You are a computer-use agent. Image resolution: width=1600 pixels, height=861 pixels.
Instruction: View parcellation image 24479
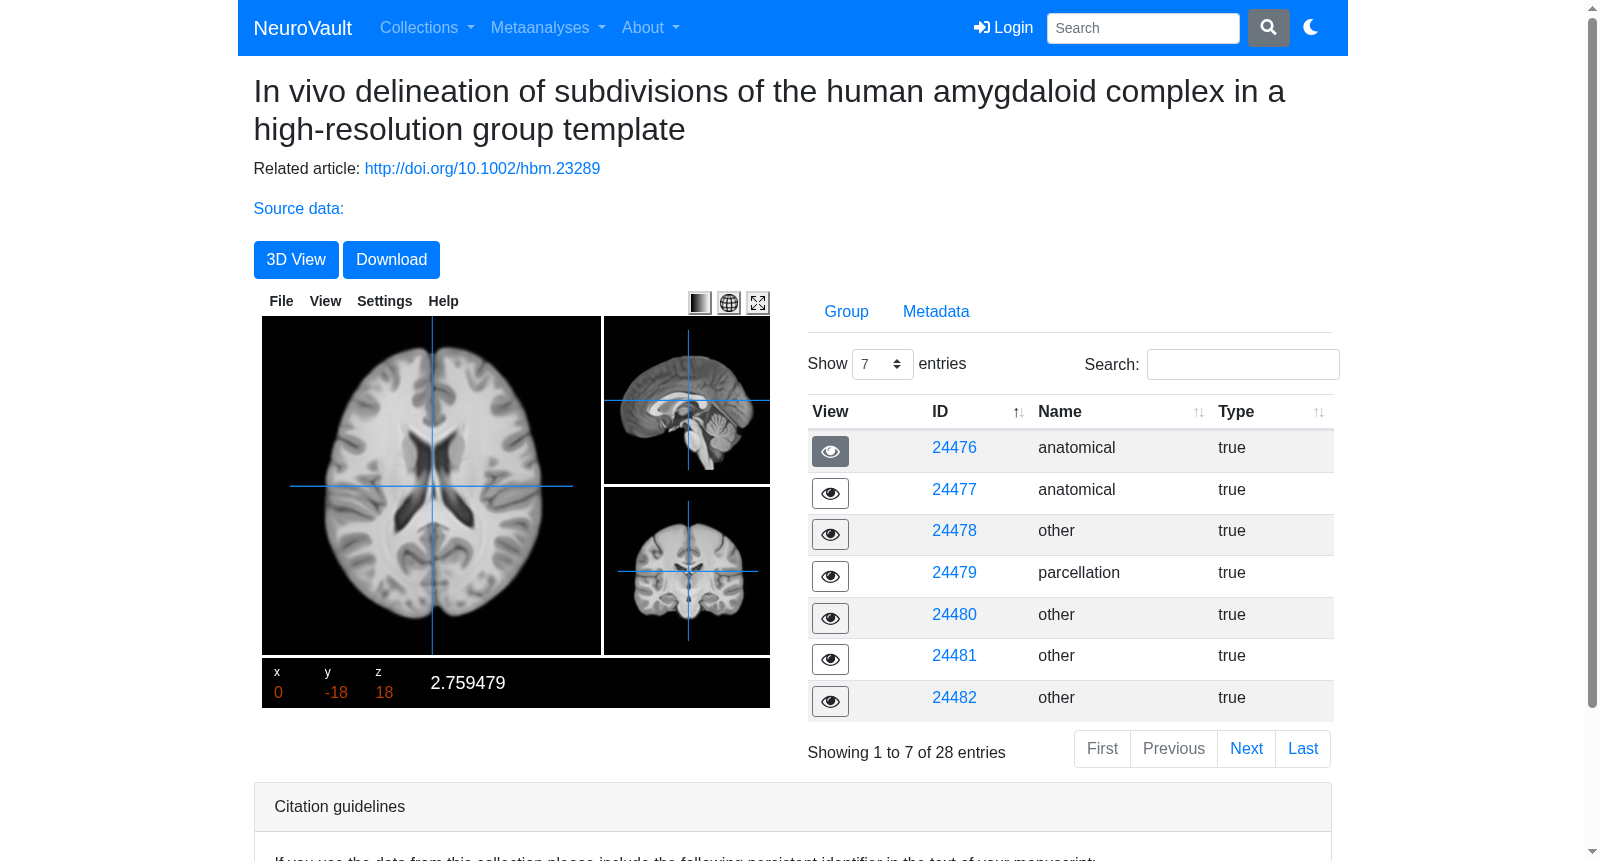point(830,577)
